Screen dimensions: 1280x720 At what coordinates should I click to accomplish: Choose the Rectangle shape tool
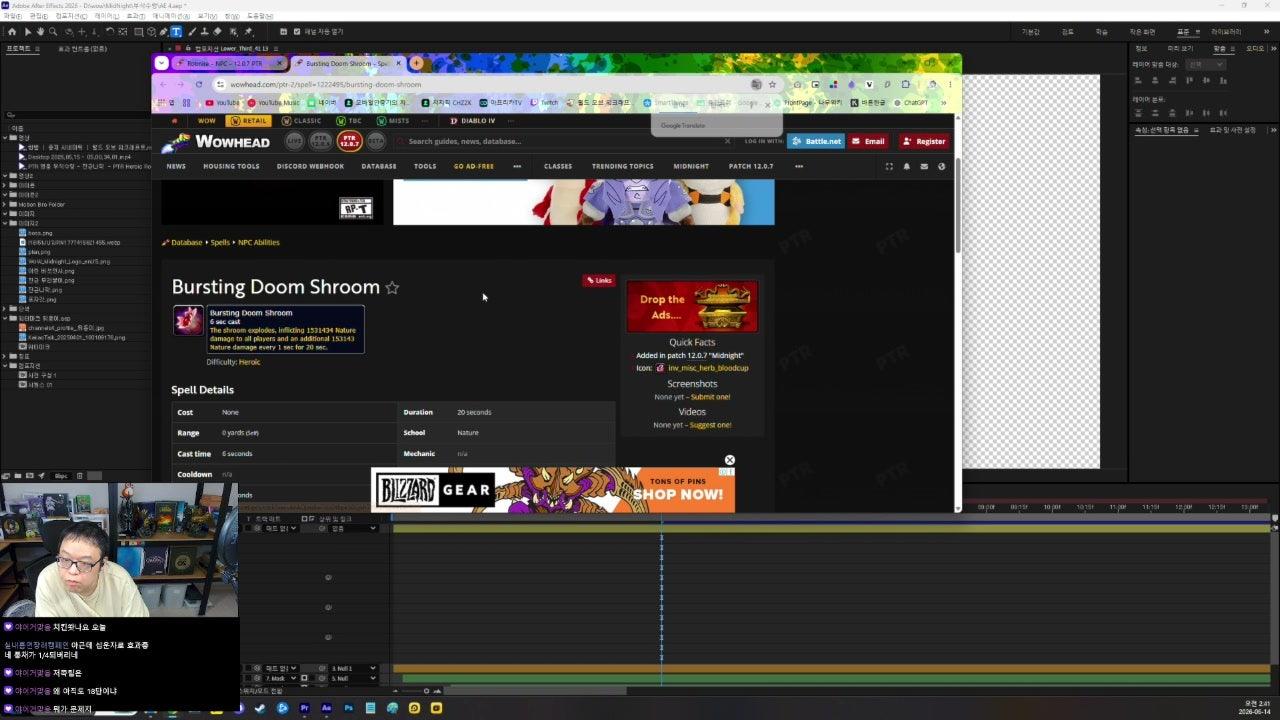click(138, 31)
